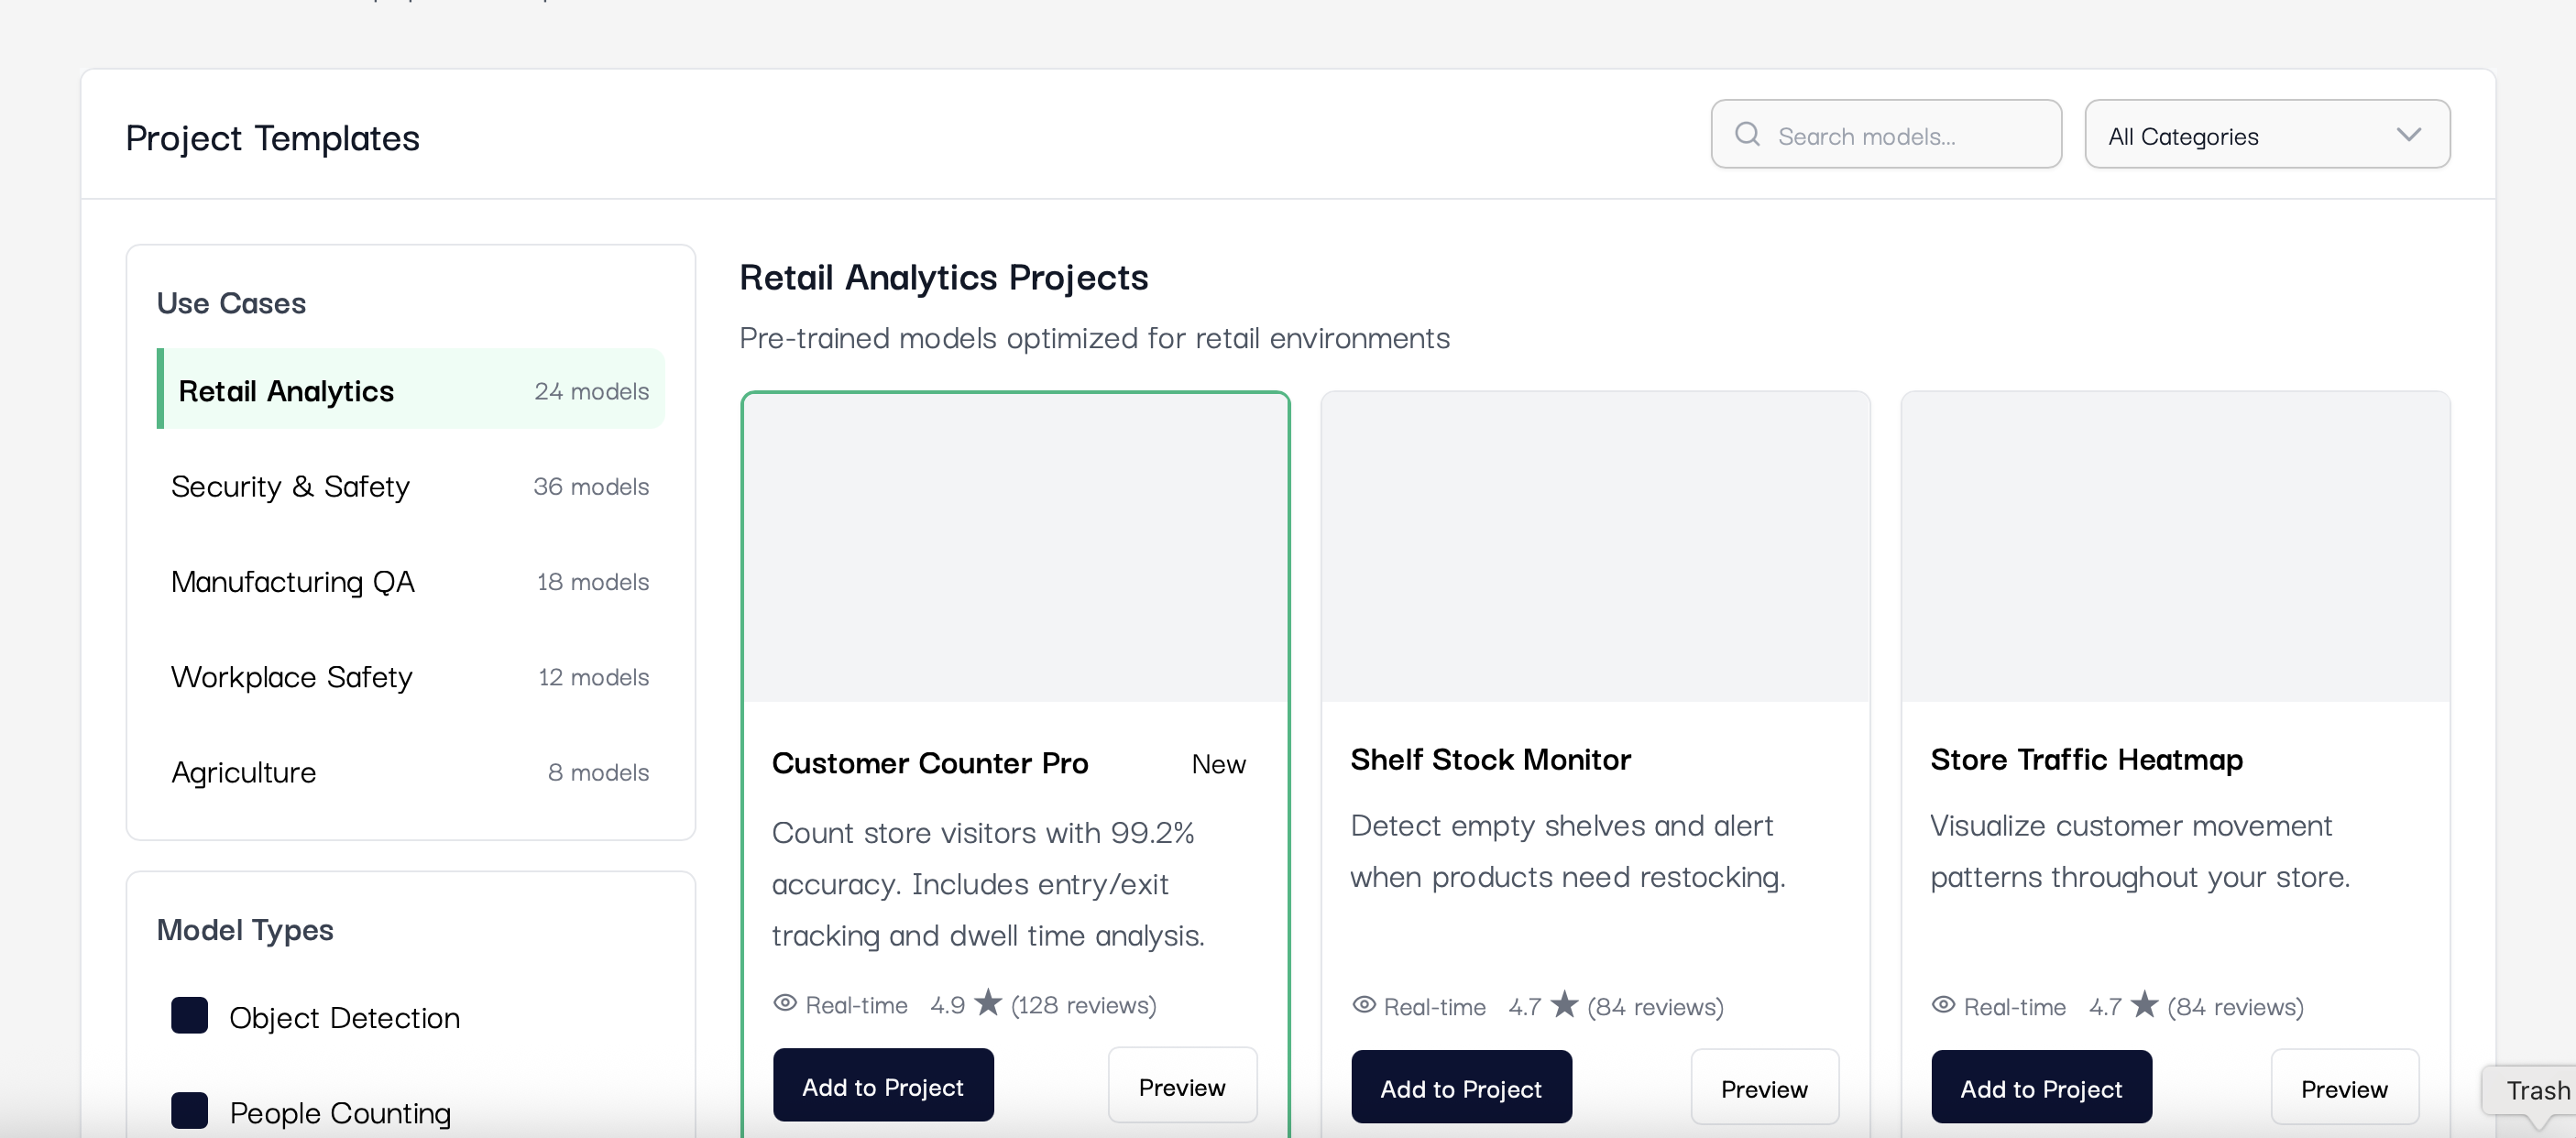2576x1138 pixels.
Task: Switch to the Agriculture use case
Action: click(x=411, y=772)
